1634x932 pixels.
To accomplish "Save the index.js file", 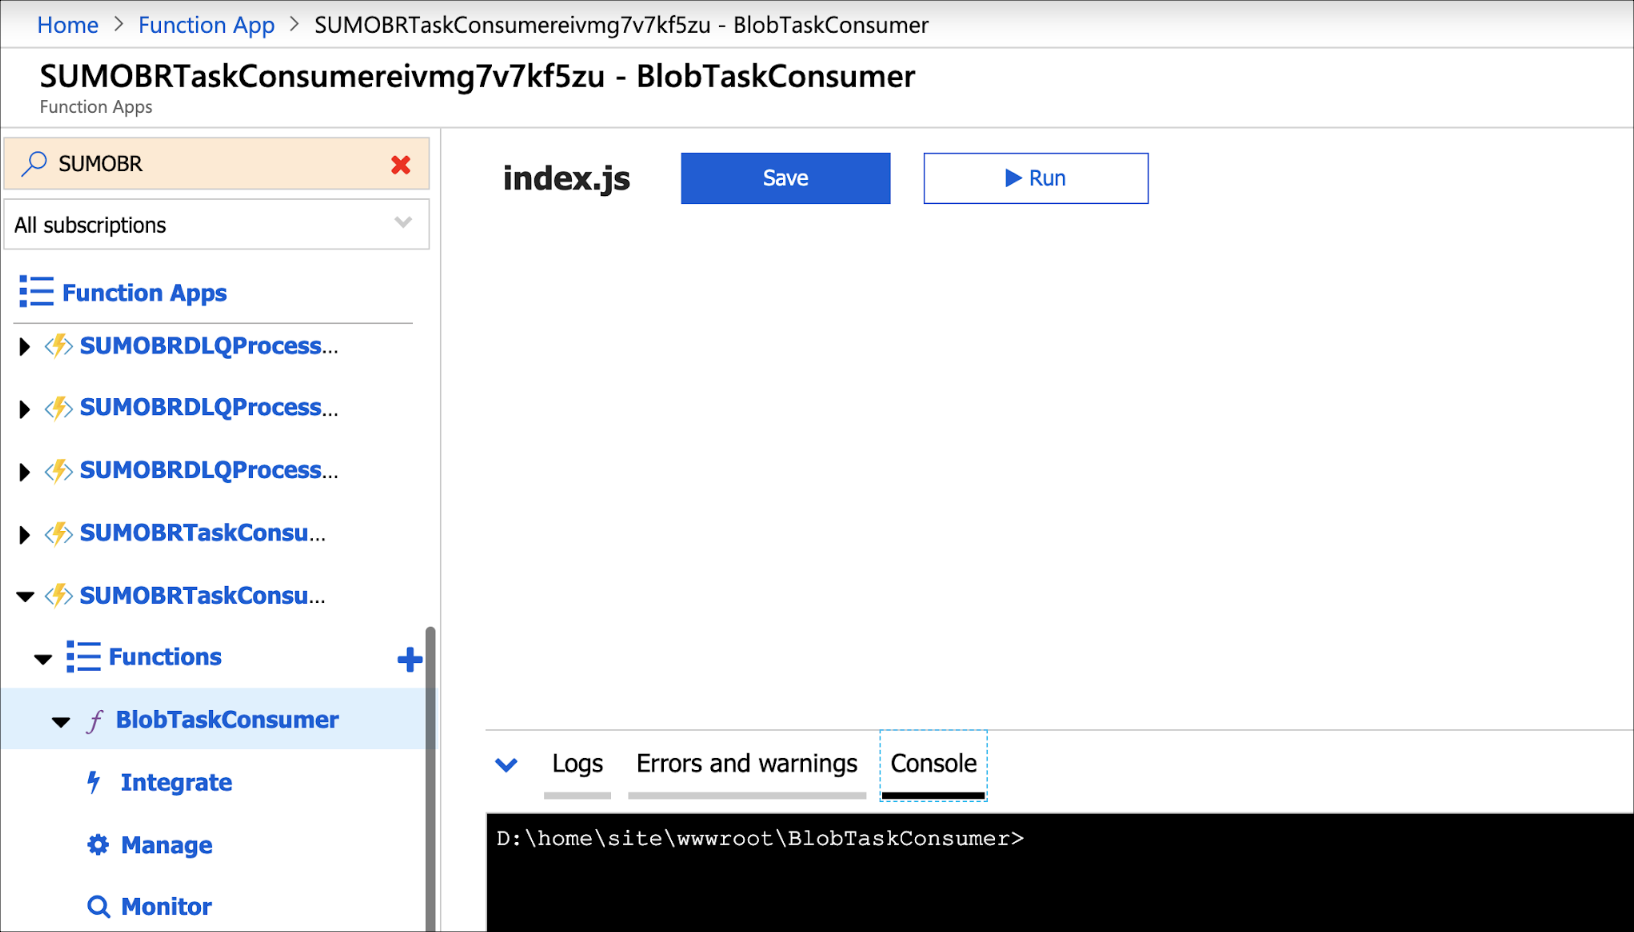I will tap(785, 178).
